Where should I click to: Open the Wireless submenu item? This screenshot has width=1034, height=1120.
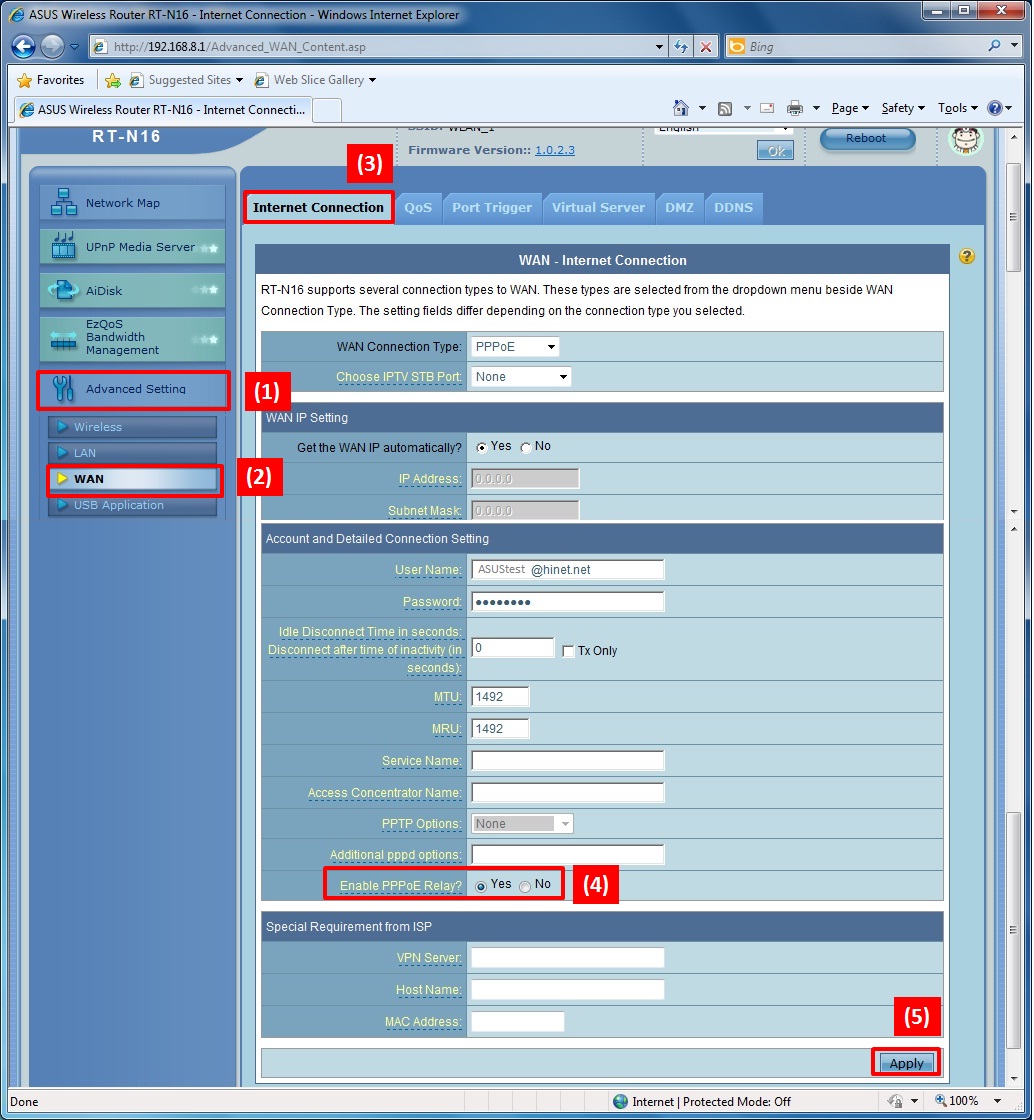(133, 427)
